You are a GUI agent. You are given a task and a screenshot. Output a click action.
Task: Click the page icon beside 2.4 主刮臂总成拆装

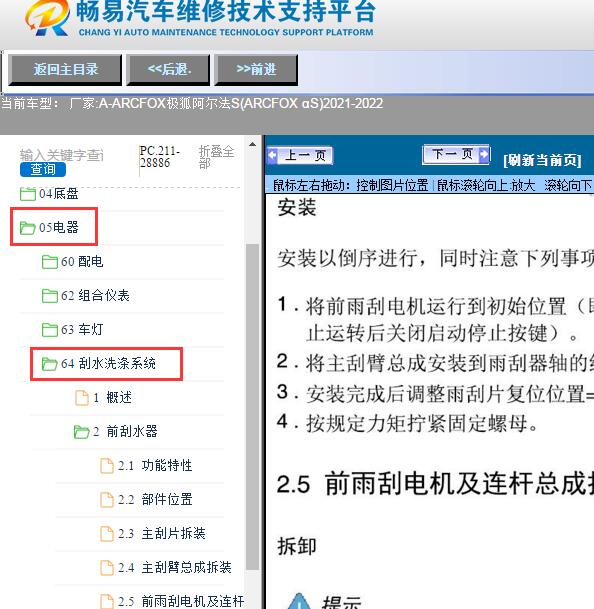[107, 567]
